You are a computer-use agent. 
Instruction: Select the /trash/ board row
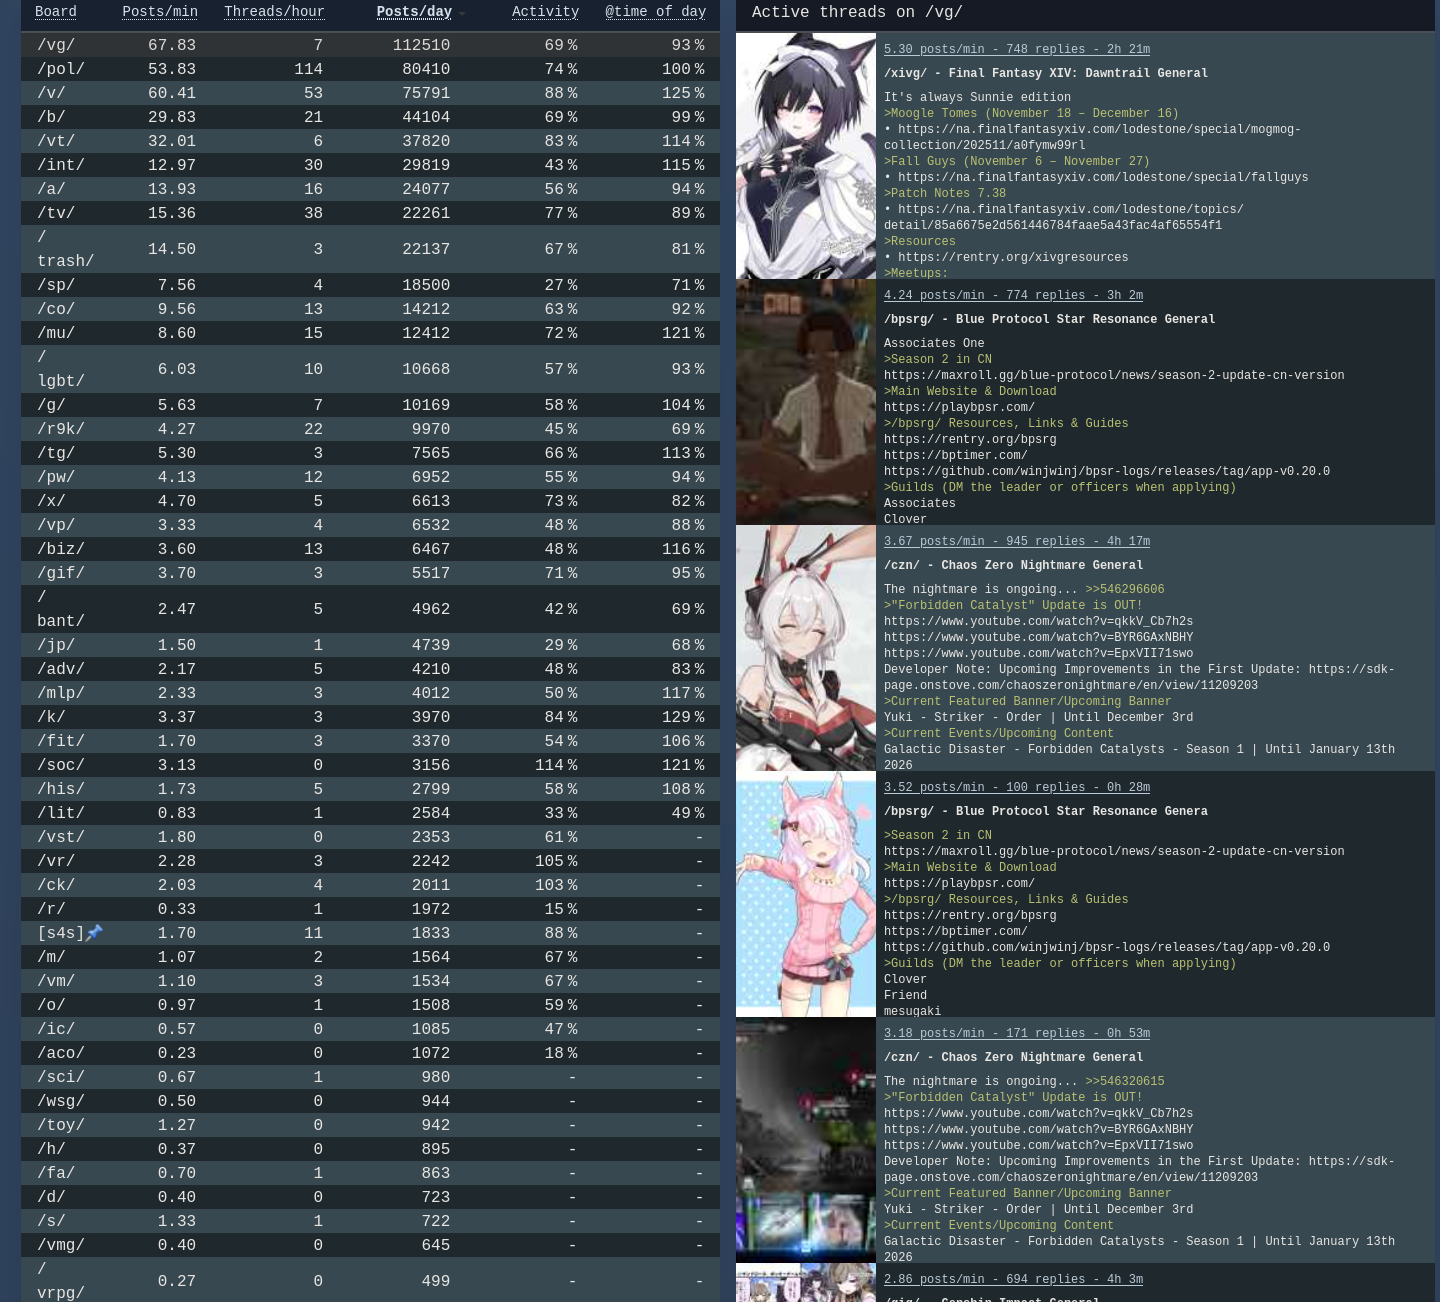tap(370, 249)
